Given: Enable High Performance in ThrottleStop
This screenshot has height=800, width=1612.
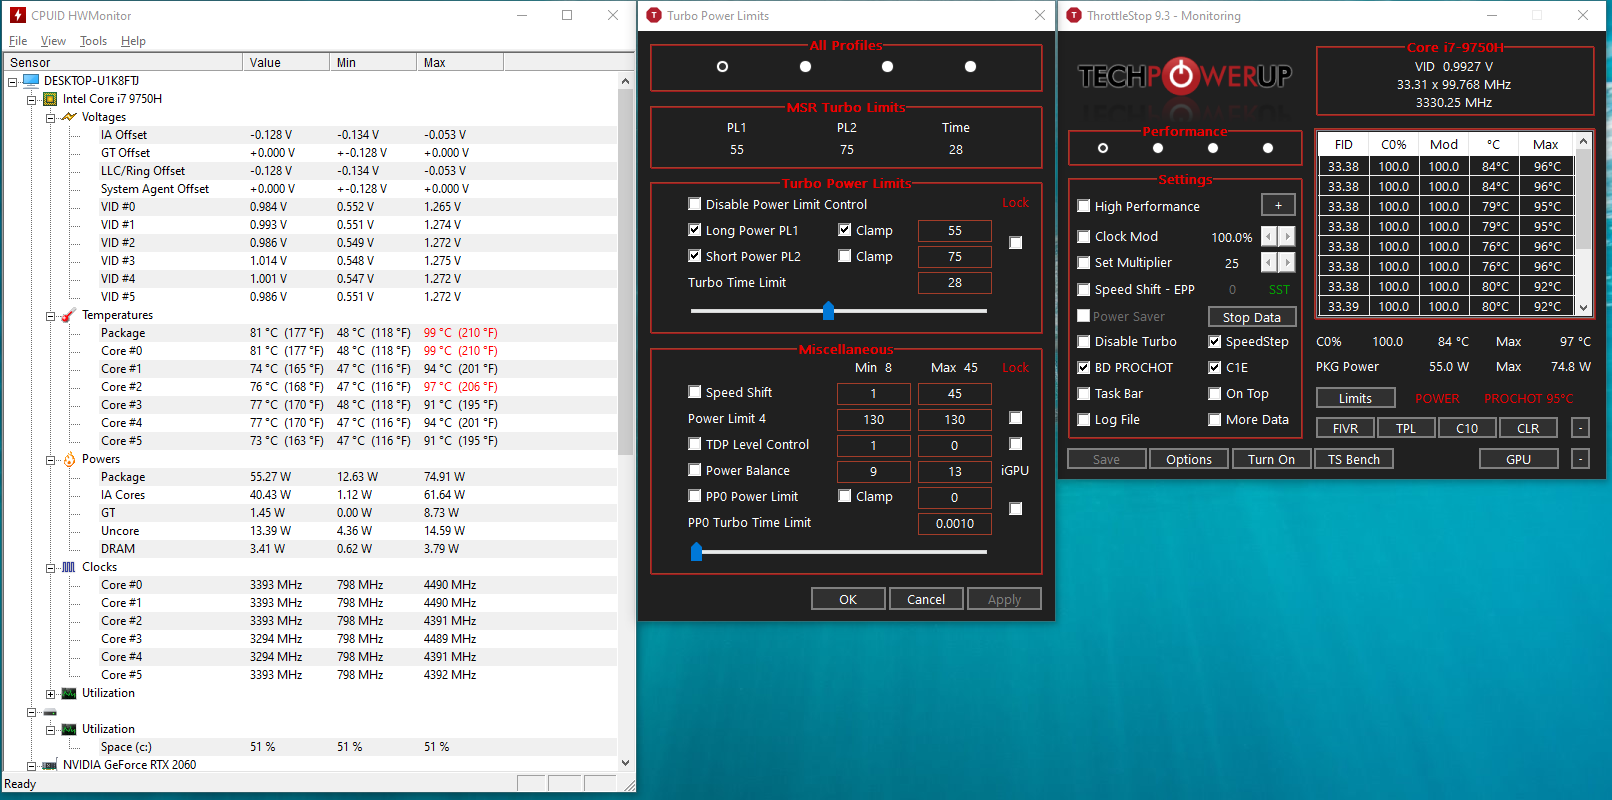Looking at the screenshot, I should click(1084, 206).
